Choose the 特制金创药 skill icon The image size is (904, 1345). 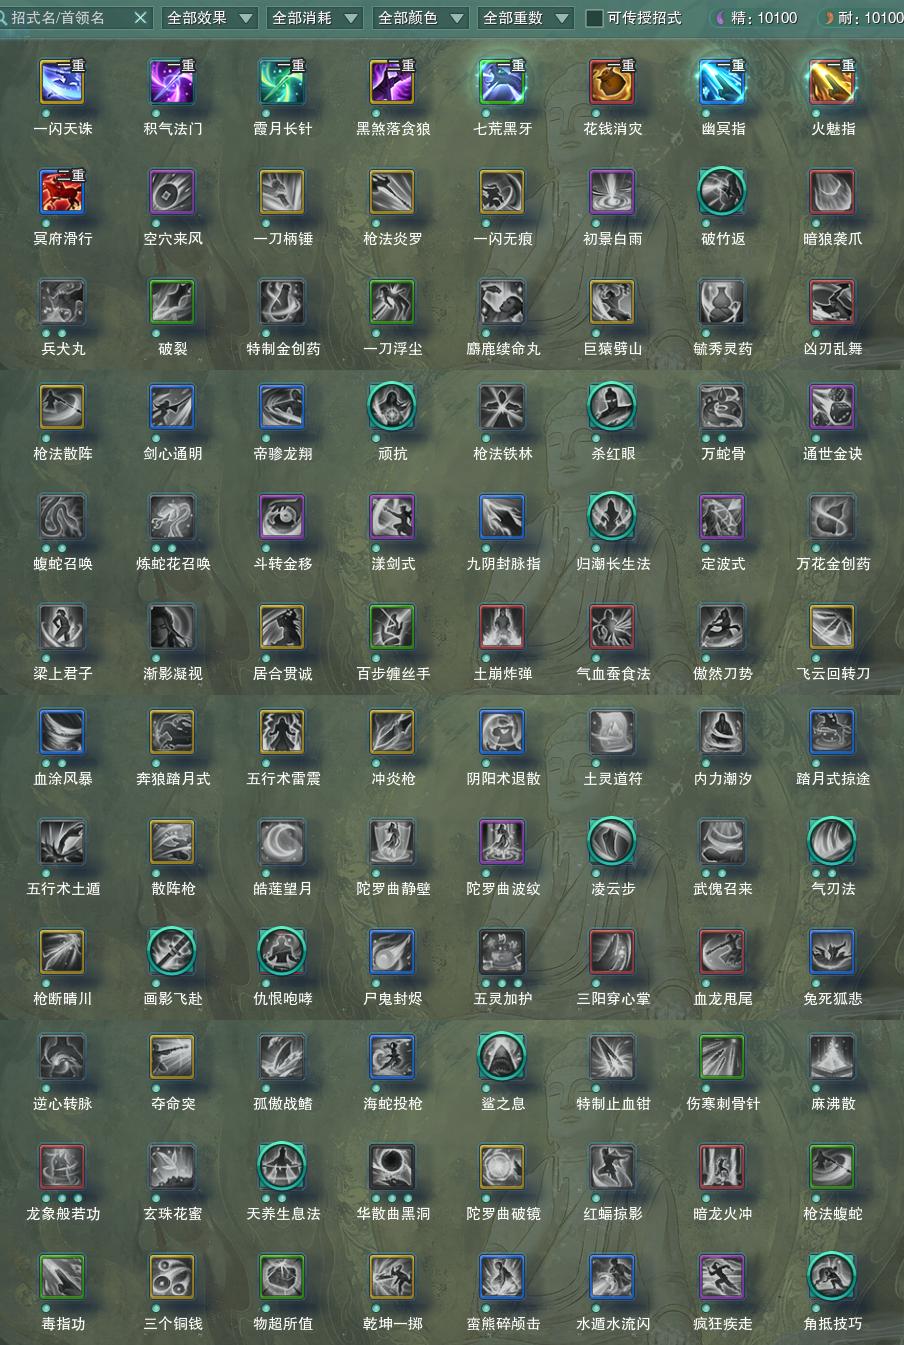[x=282, y=302]
